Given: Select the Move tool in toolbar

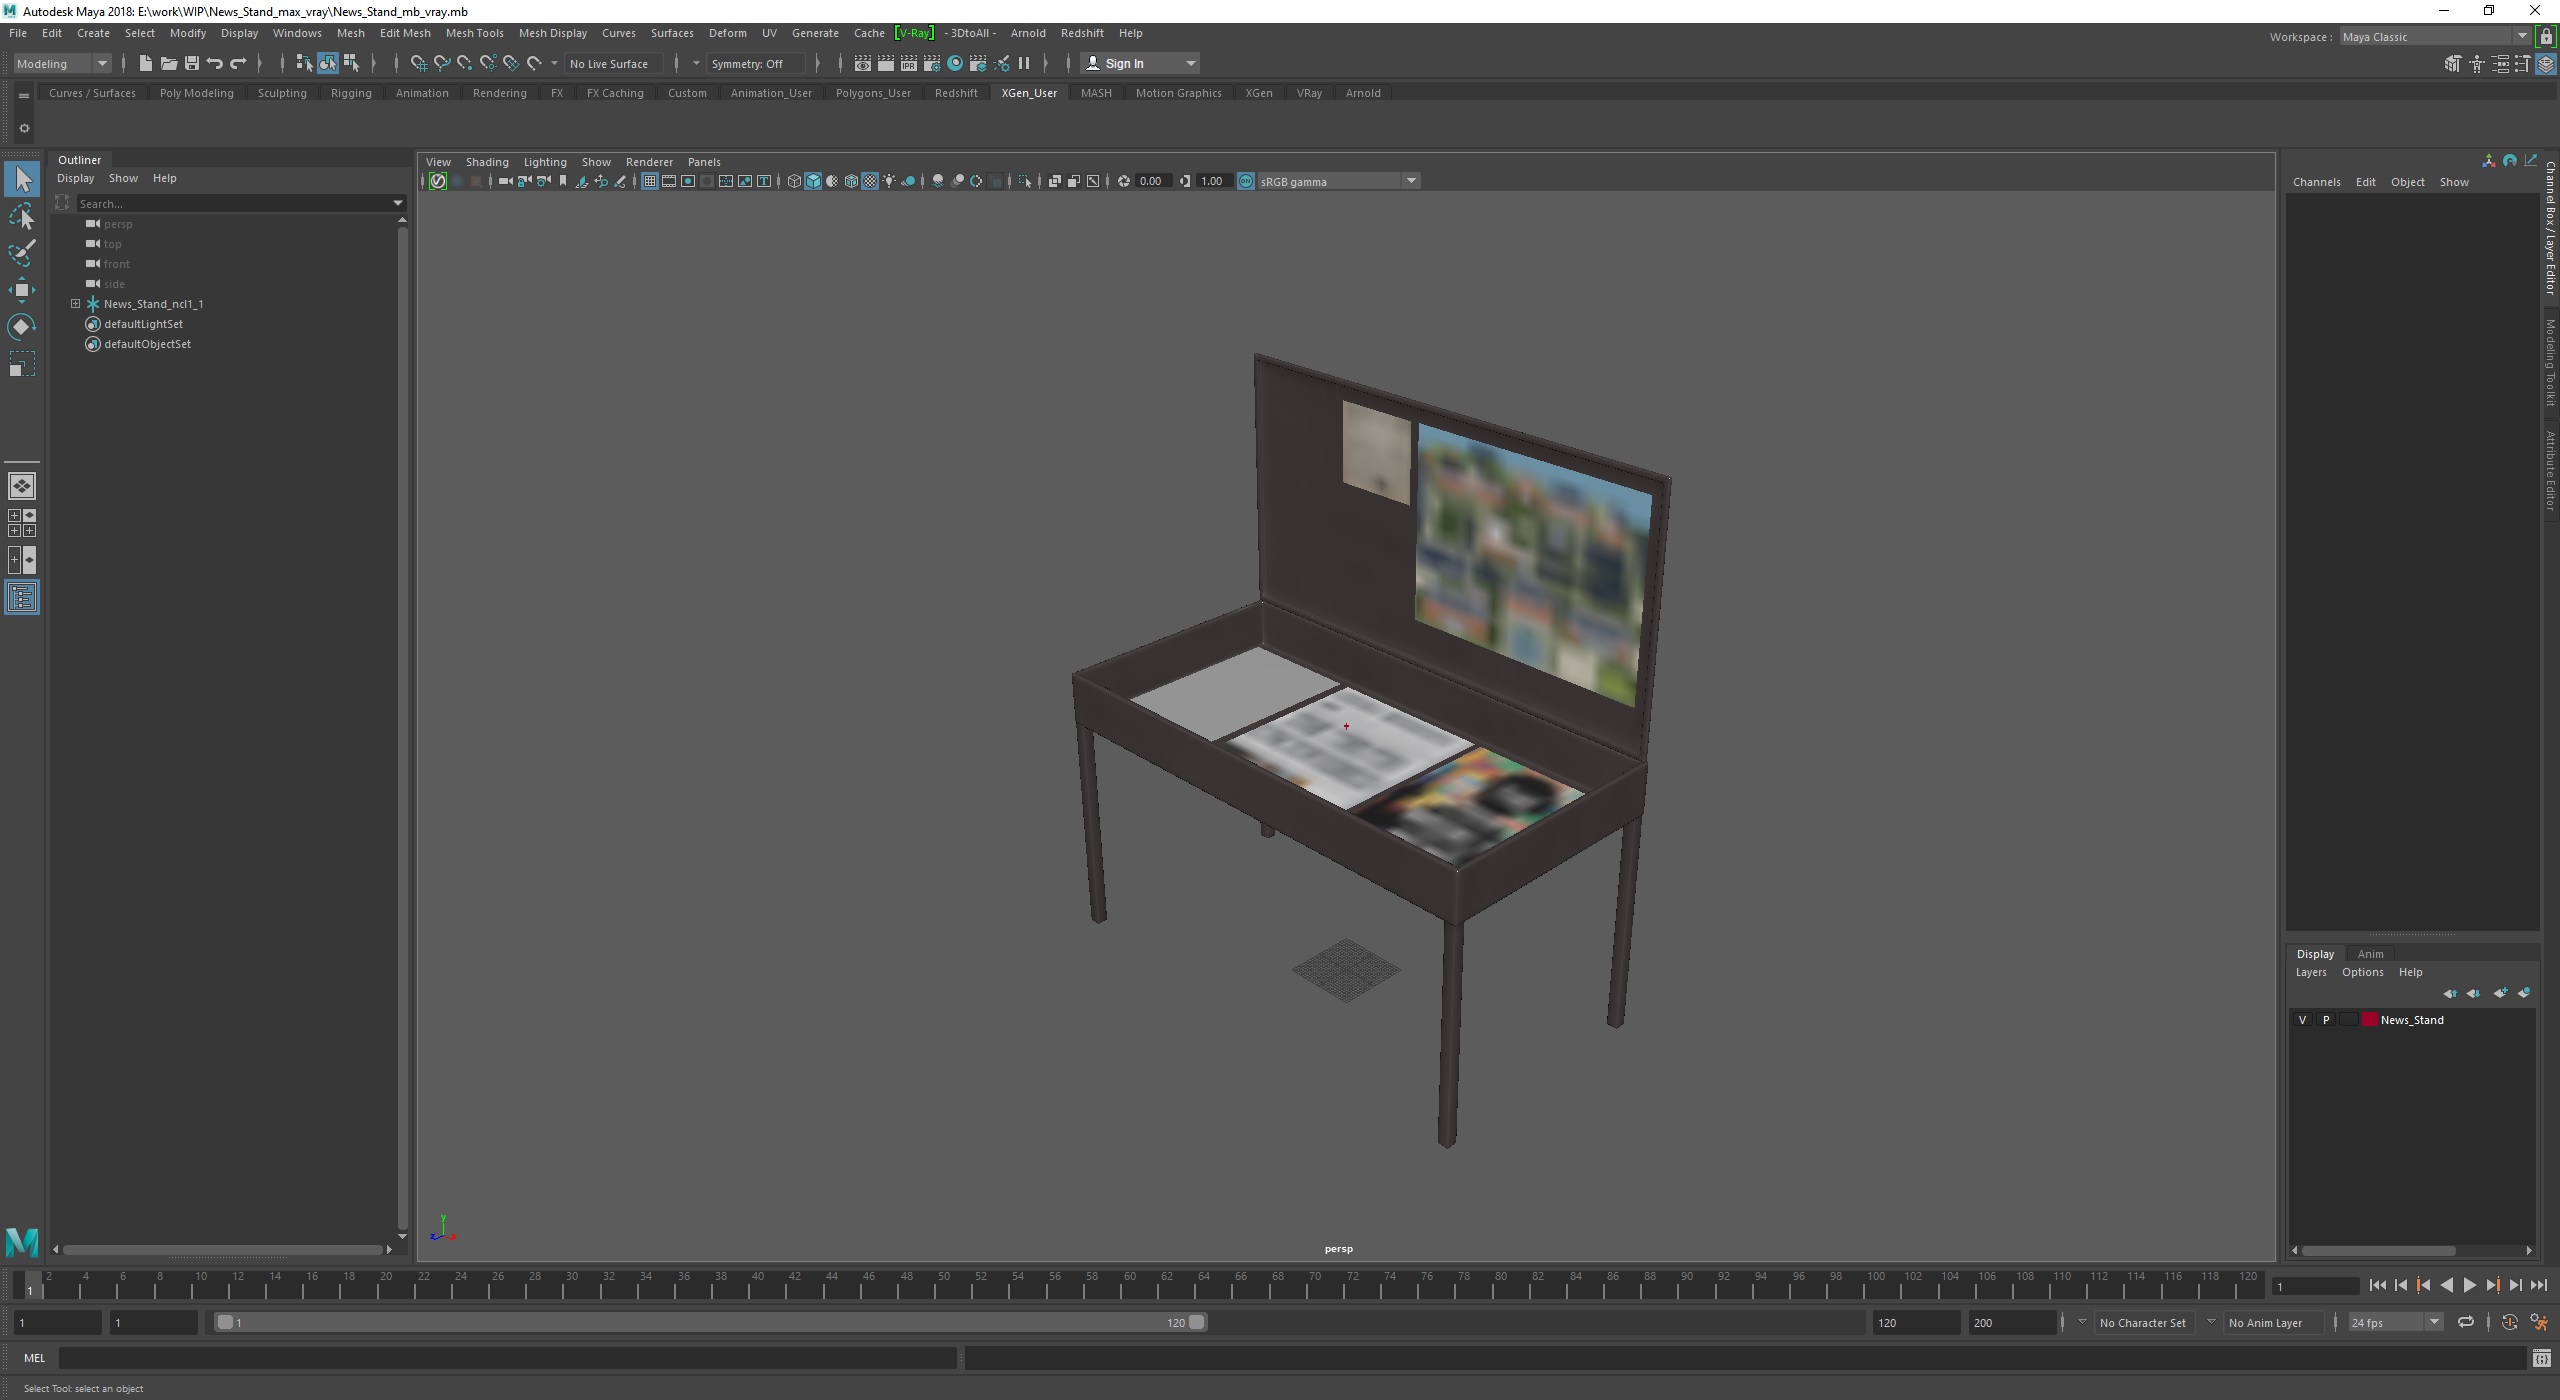Looking at the screenshot, I should click(24, 288).
